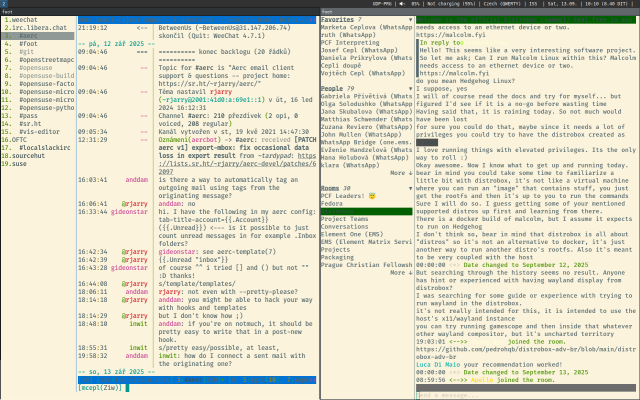Open the lists.sr.ht patches link
Screen dimensions: 640x400
coord(237,164)
